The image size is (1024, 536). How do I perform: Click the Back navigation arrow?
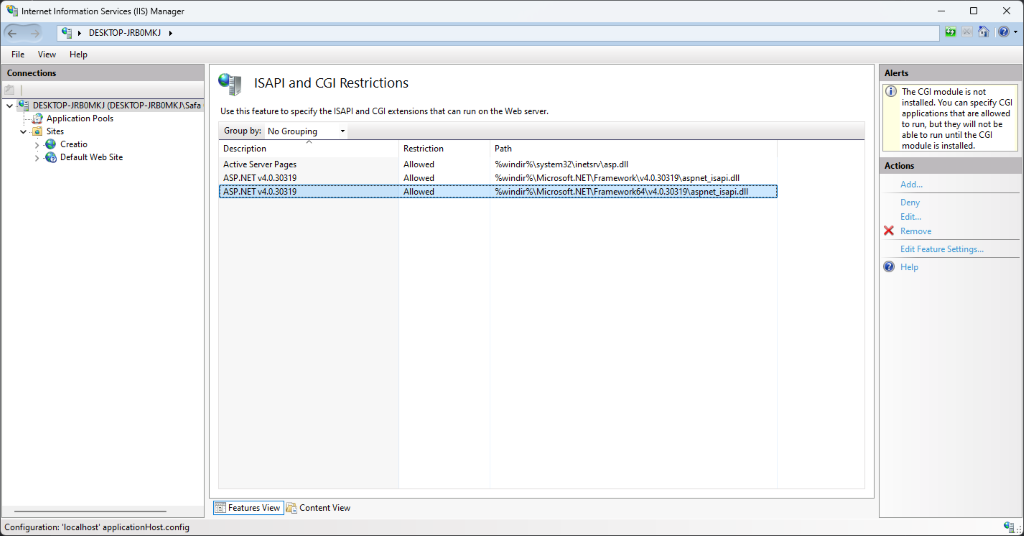(x=13, y=33)
